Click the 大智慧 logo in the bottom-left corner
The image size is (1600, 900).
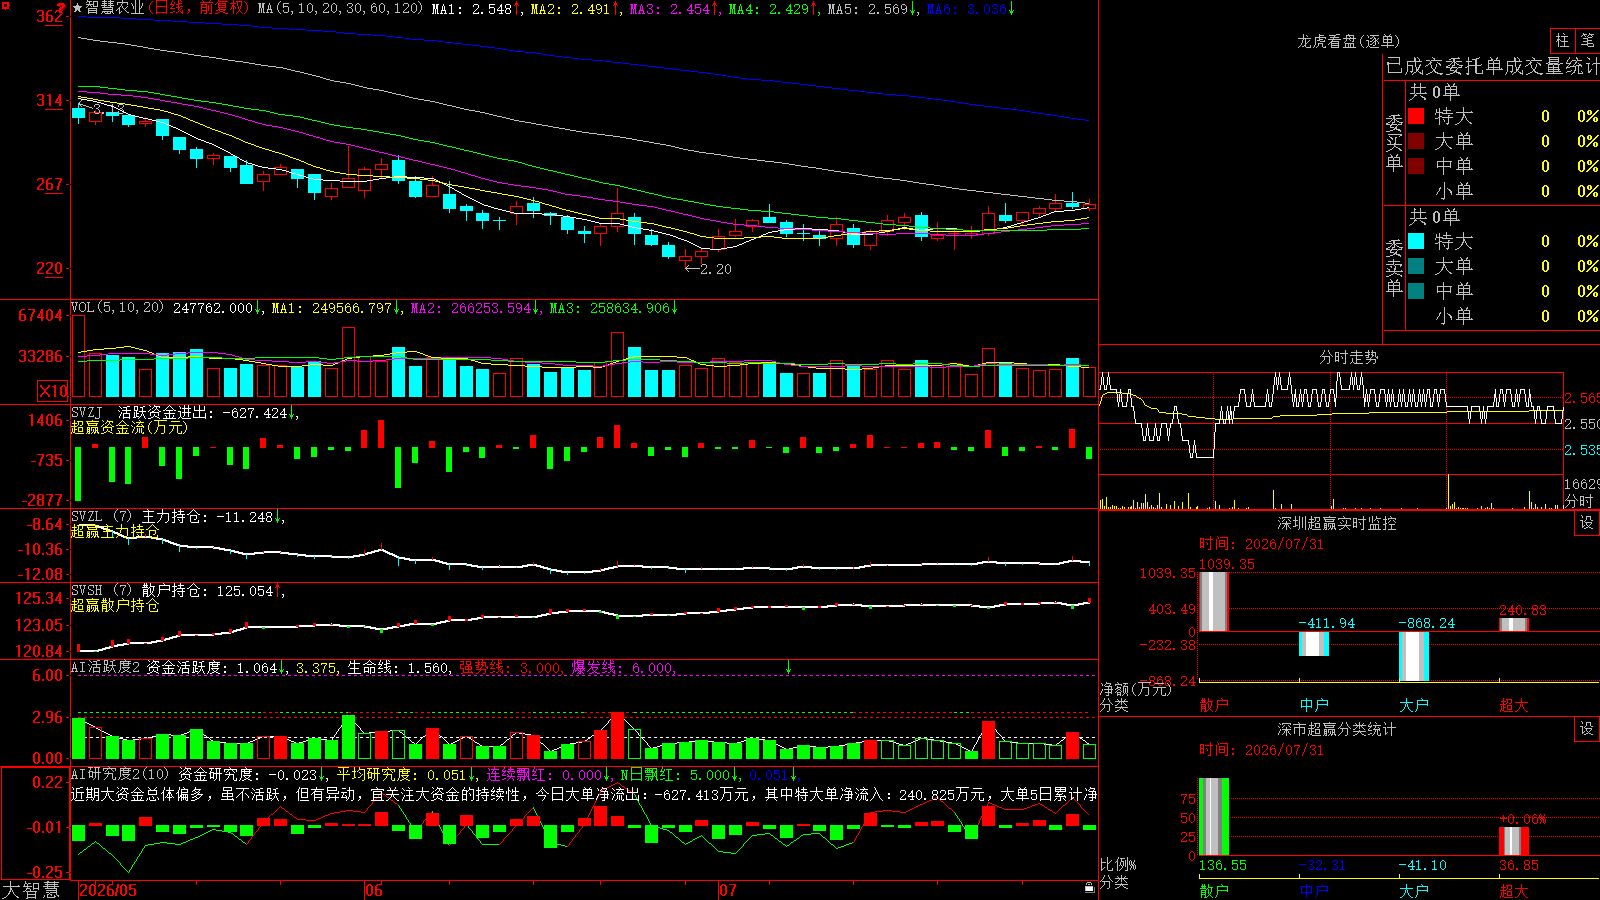click(x=31, y=890)
